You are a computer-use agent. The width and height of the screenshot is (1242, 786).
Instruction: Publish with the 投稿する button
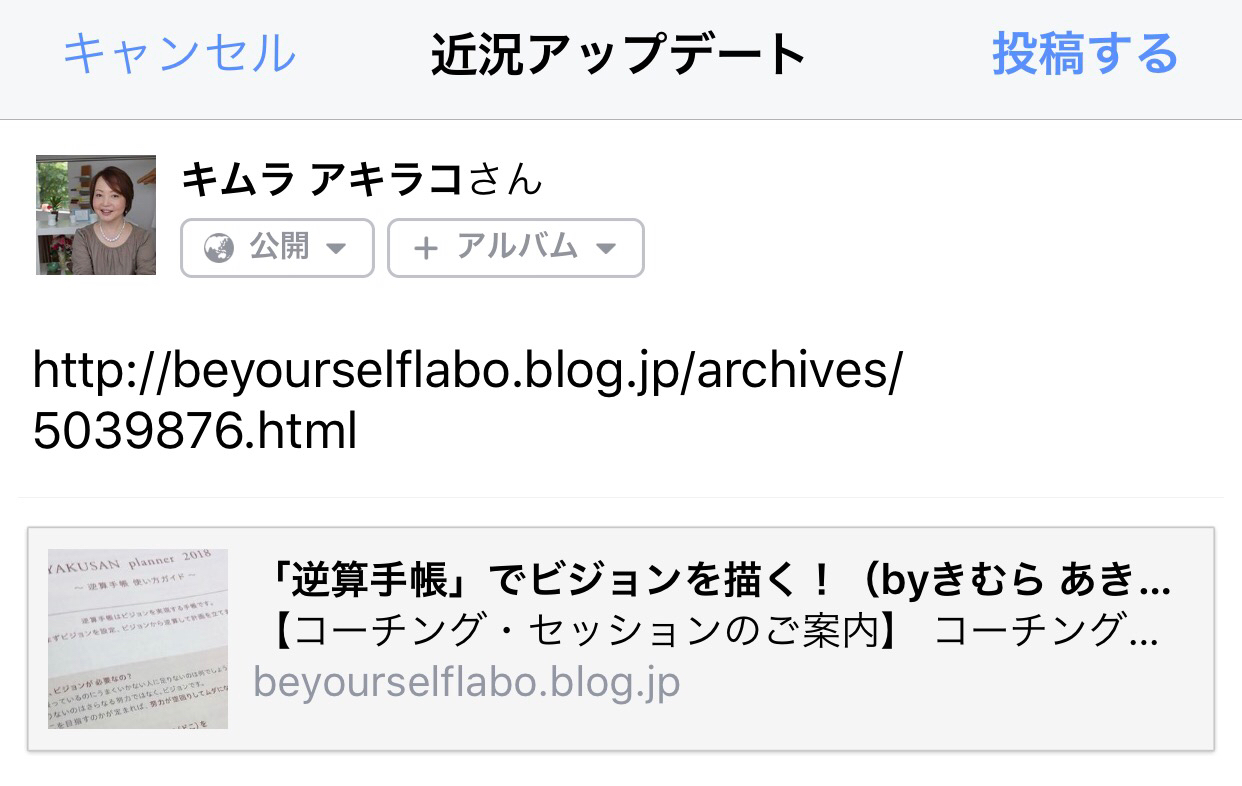tap(1084, 54)
